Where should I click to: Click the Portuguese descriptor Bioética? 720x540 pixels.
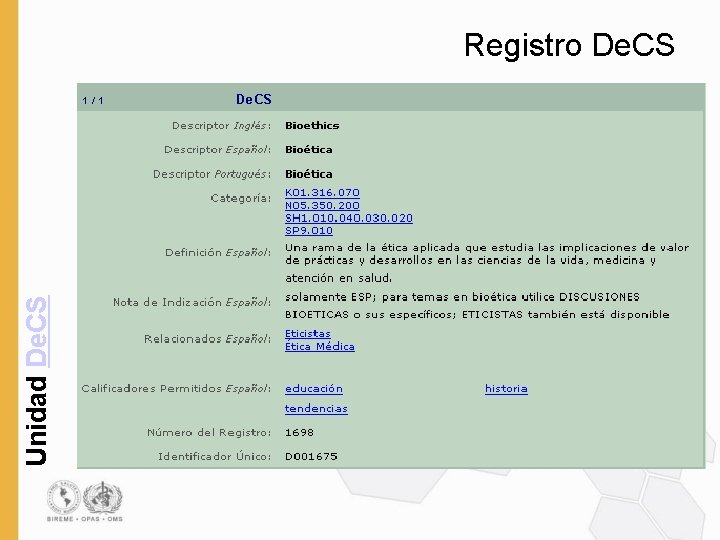pos(309,174)
